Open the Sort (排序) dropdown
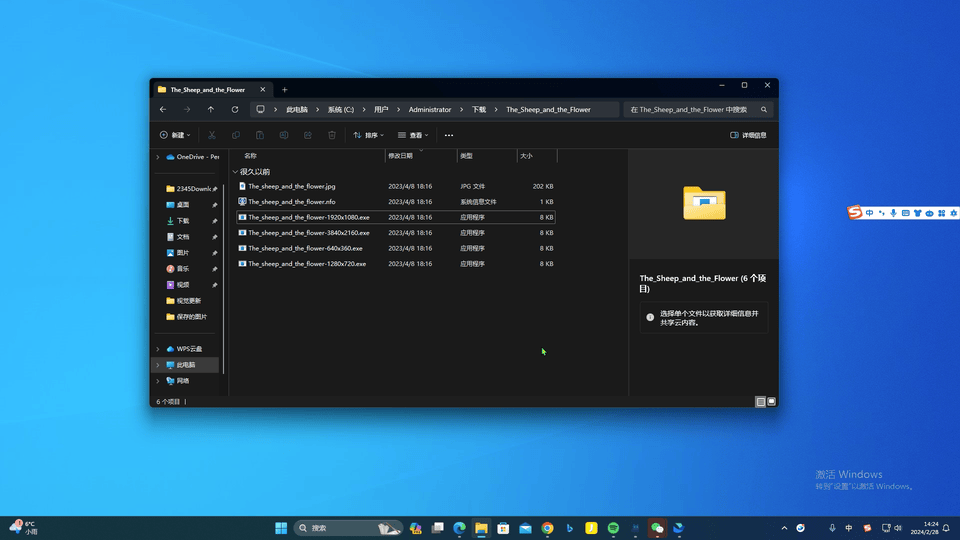 pos(368,135)
